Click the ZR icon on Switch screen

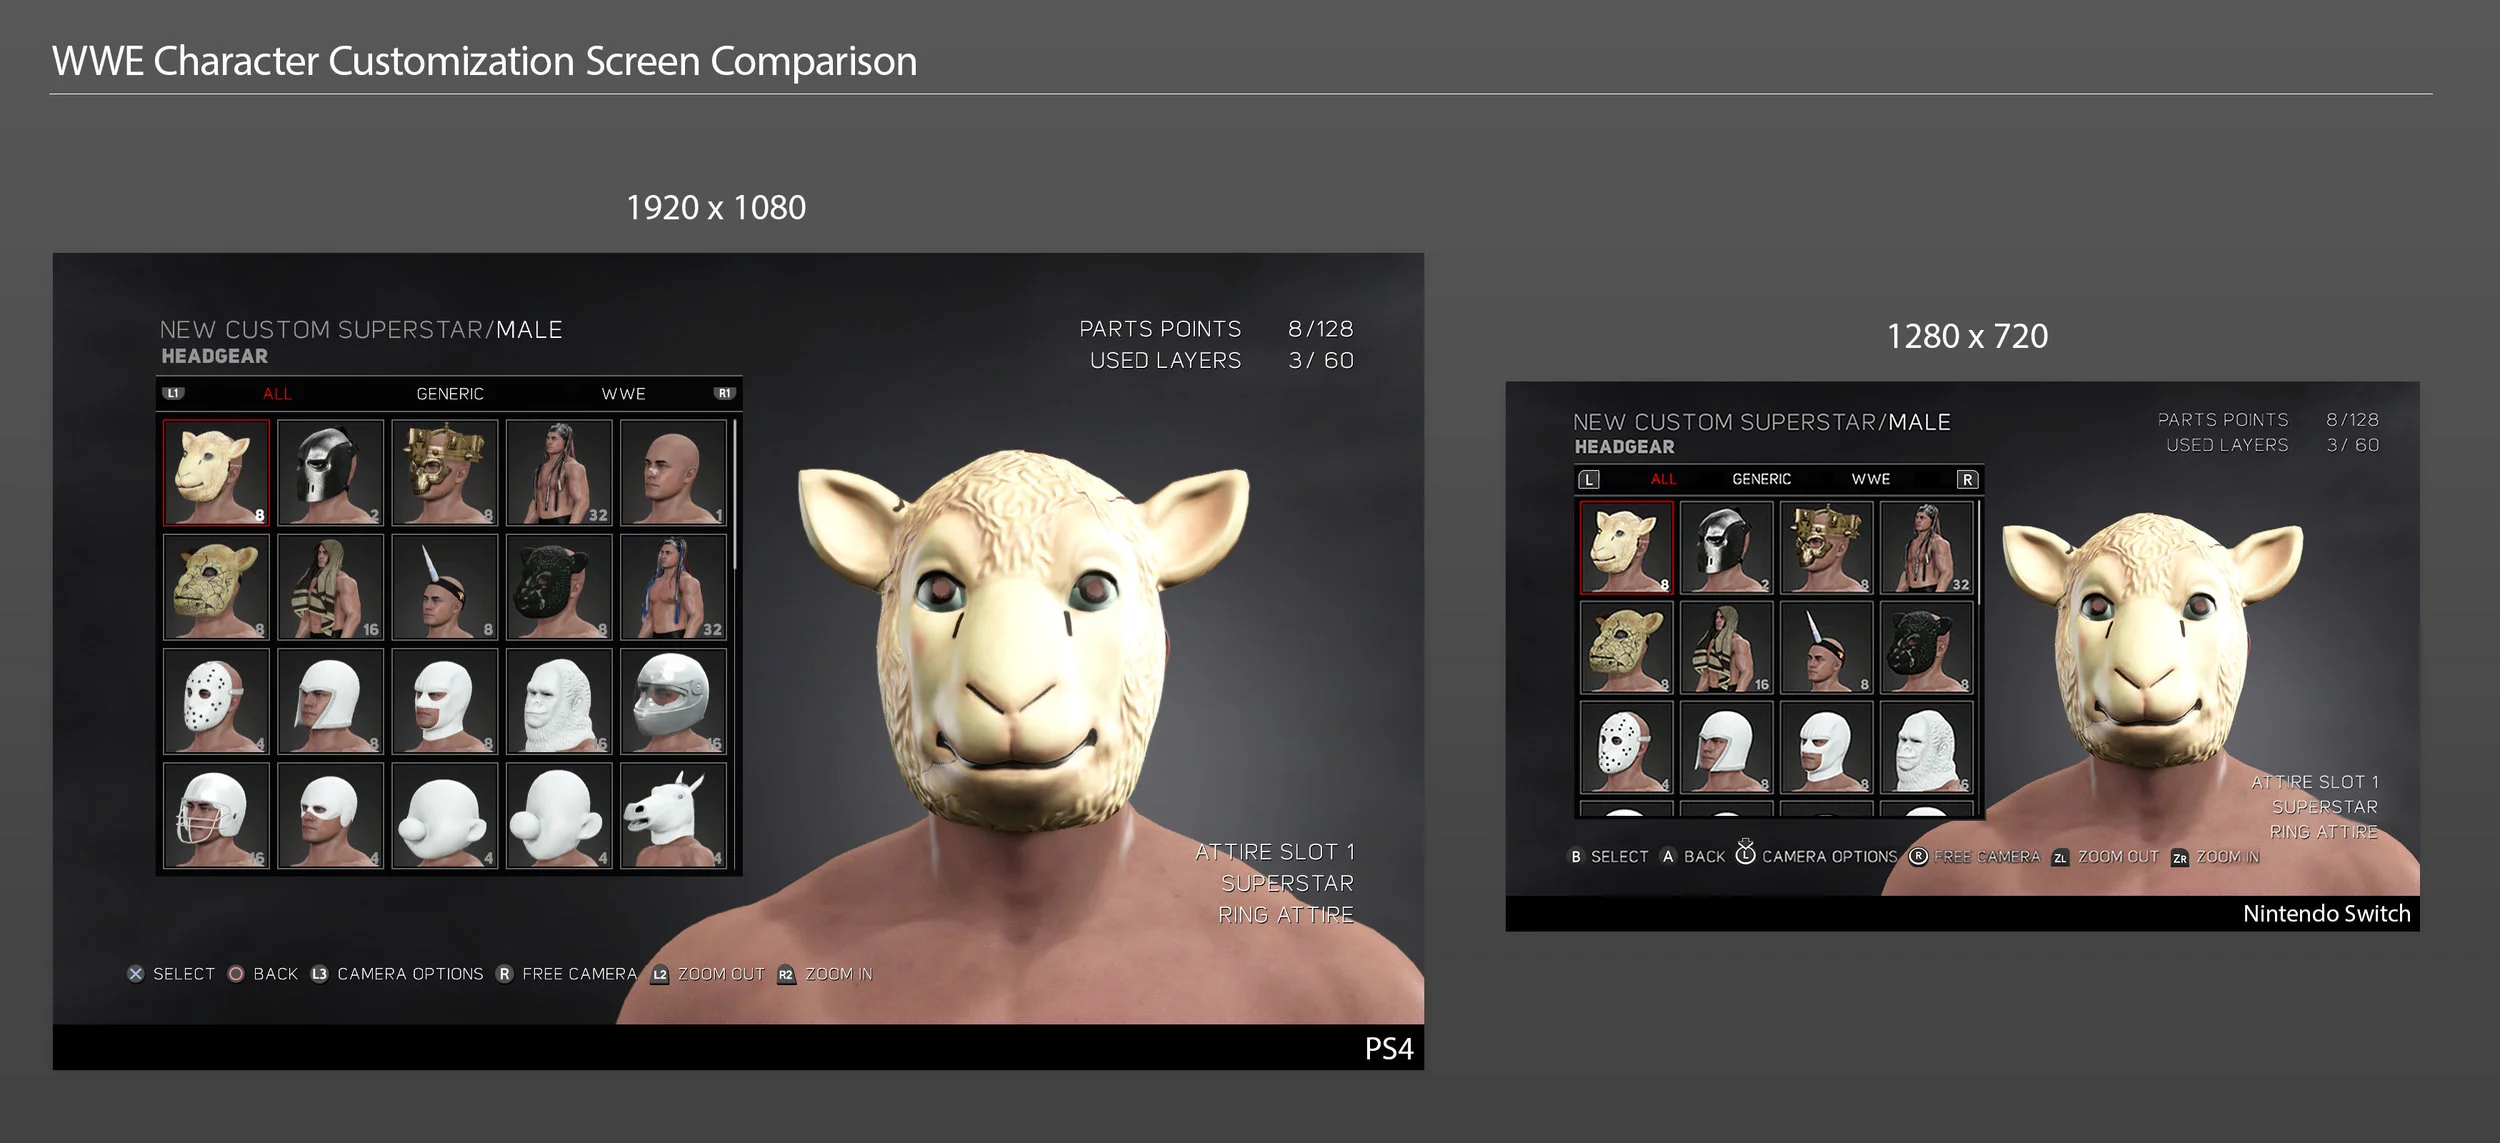point(2180,858)
